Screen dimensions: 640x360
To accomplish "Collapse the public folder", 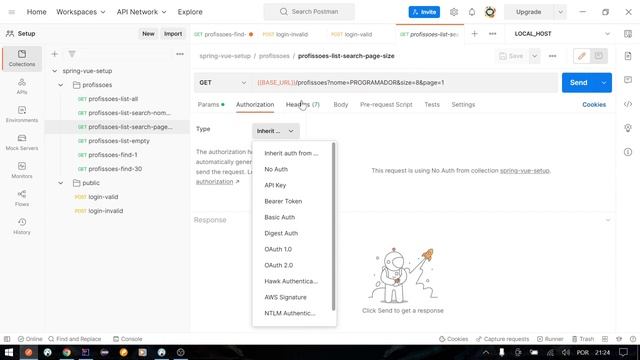I will [x=61, y=183].
